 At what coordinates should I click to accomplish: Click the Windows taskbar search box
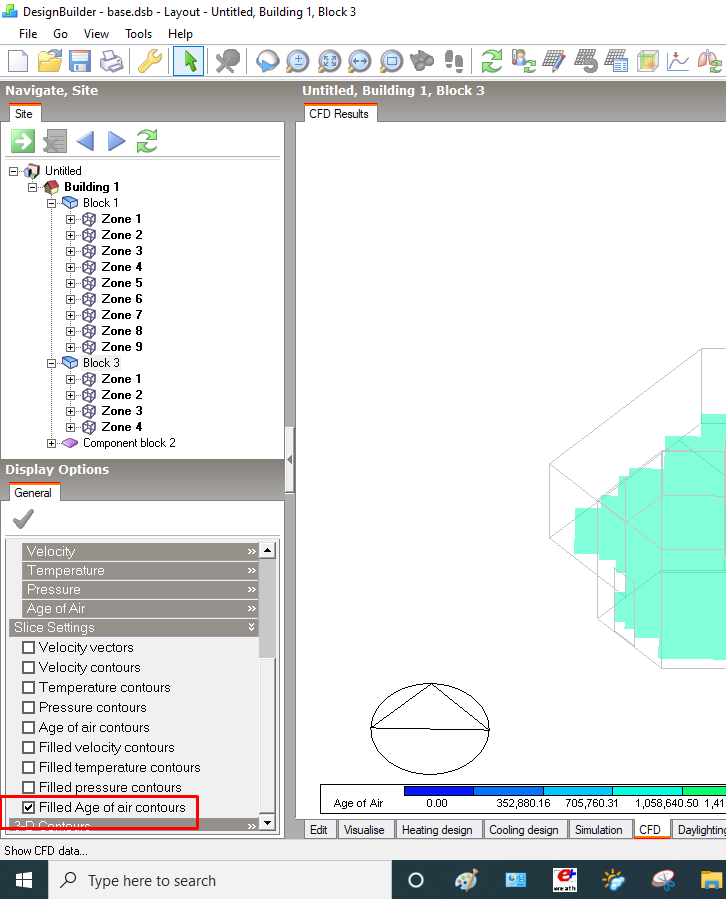(x=220, y=880)
